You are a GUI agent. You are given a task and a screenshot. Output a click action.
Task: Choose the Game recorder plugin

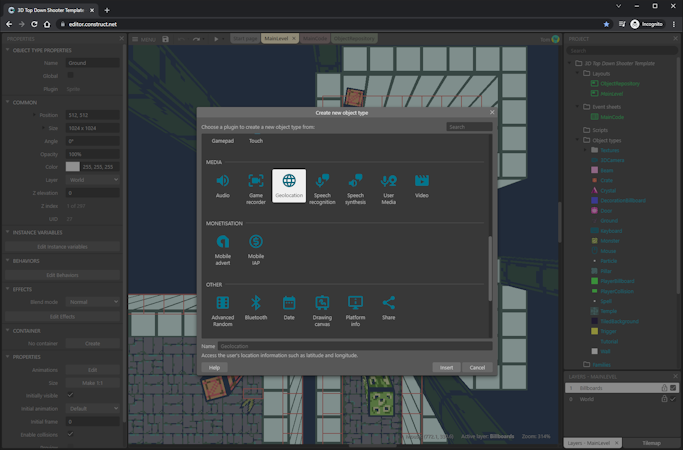click(256, 182)
